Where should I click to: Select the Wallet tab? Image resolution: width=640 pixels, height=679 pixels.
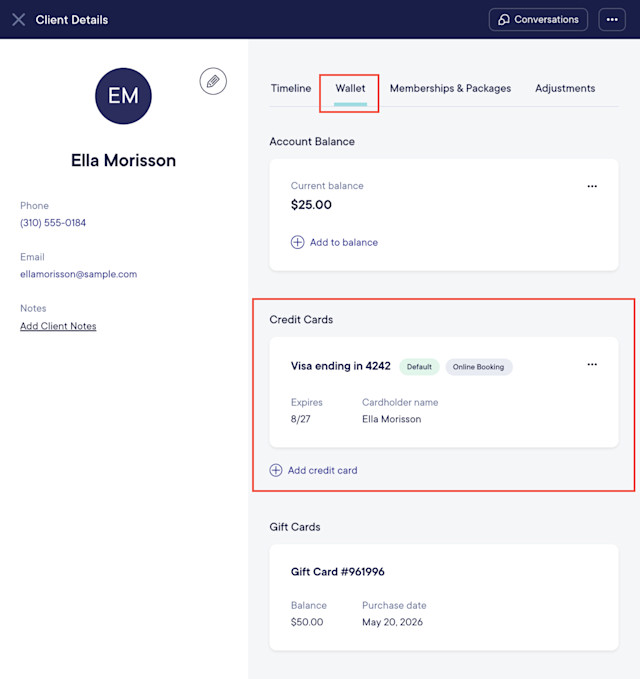[x=350, y=88]
